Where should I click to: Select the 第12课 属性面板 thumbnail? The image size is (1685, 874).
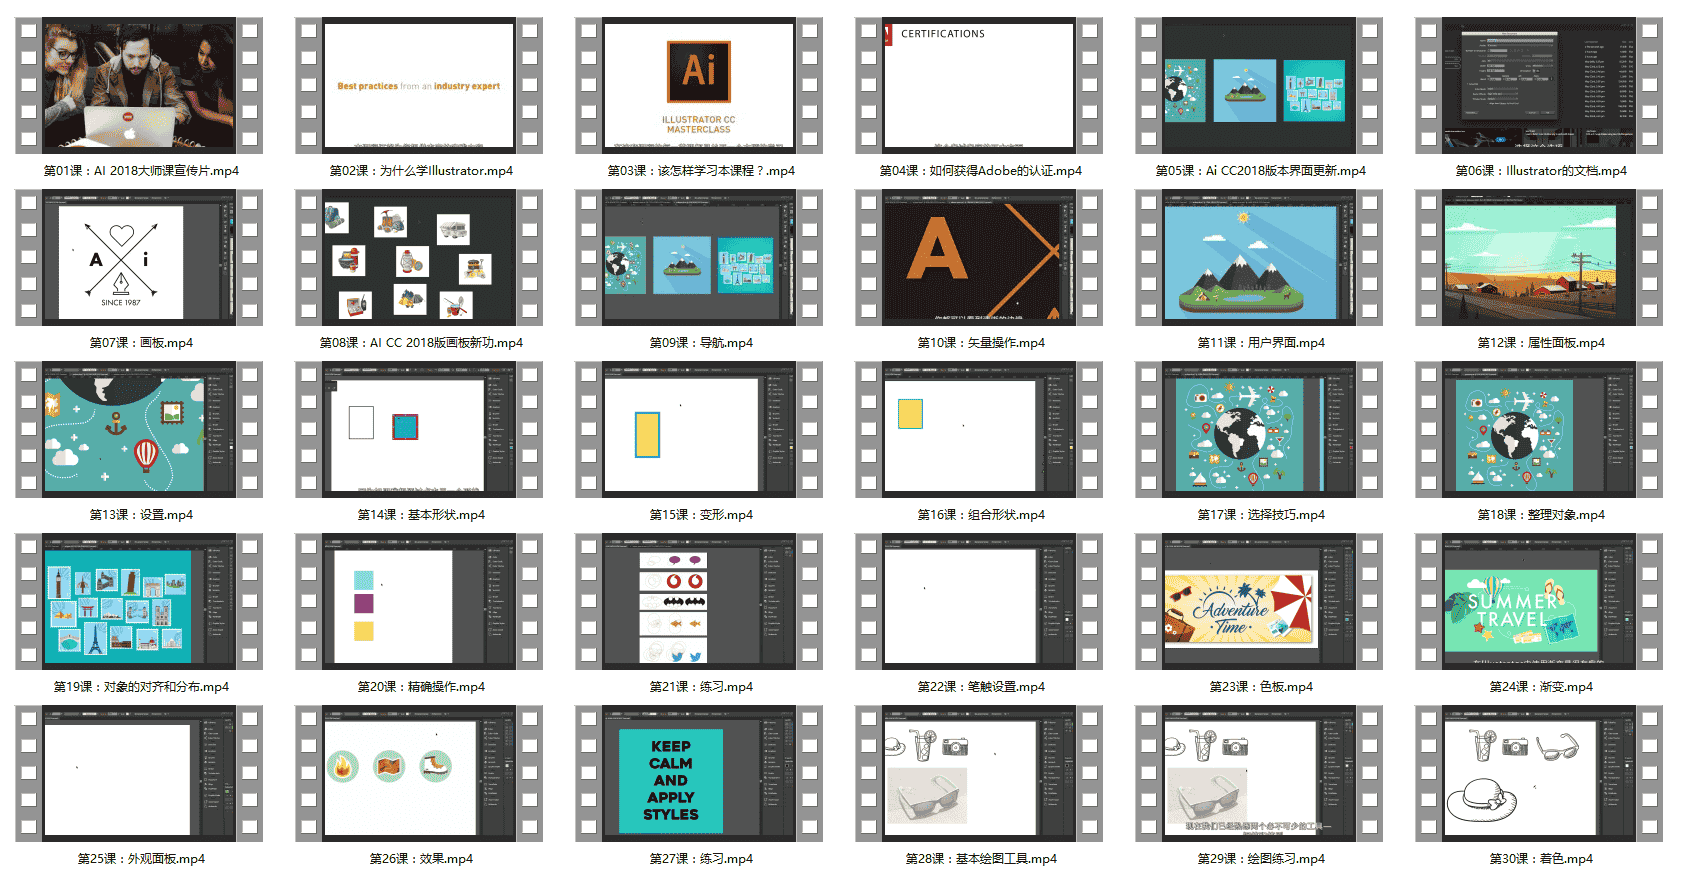[1539, 257]
